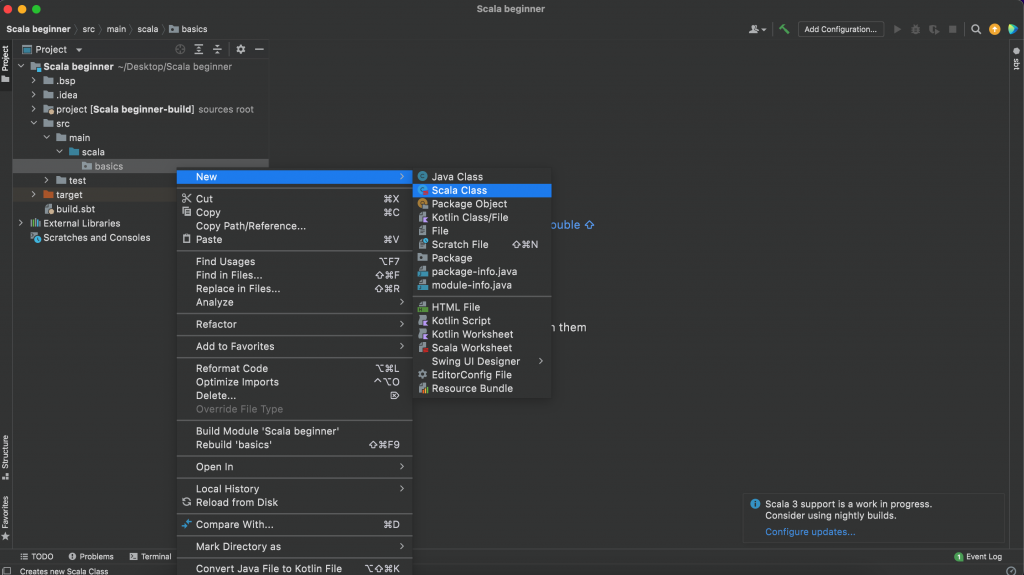Collapse the Scala beginner root node
Screen dimensions: 1024x575
[x=21, y=66]
